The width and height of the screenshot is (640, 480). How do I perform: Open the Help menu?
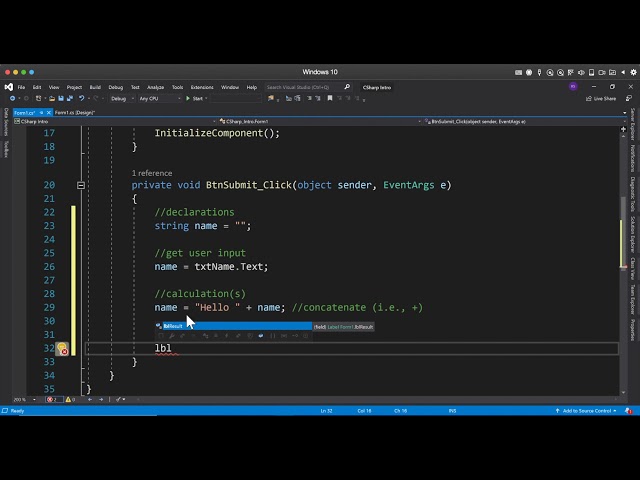(x=252, y=87)
